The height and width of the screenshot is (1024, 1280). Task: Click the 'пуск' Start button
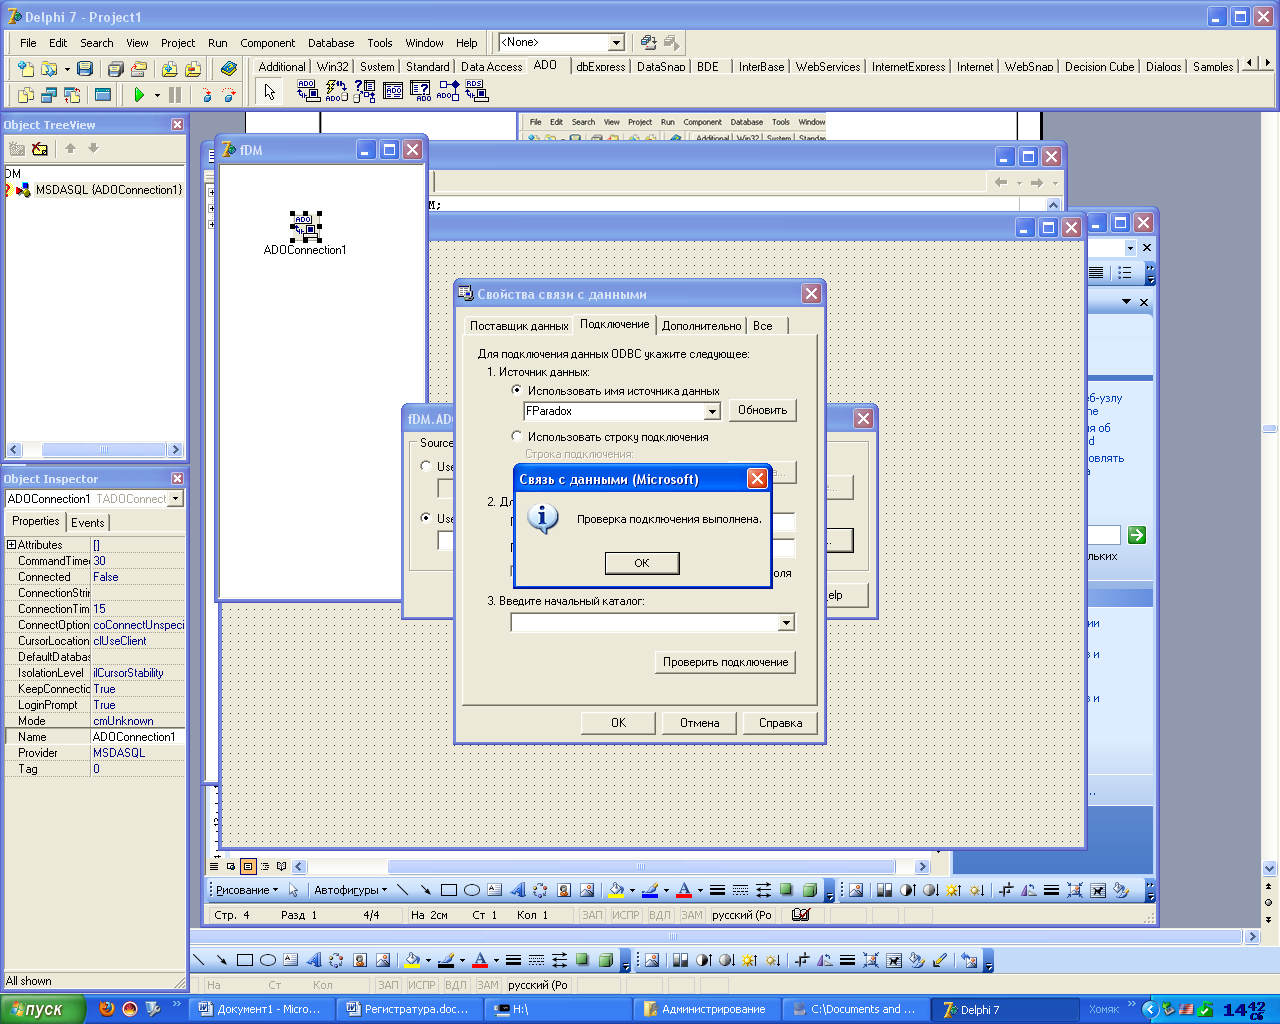tap(43, 1010)
